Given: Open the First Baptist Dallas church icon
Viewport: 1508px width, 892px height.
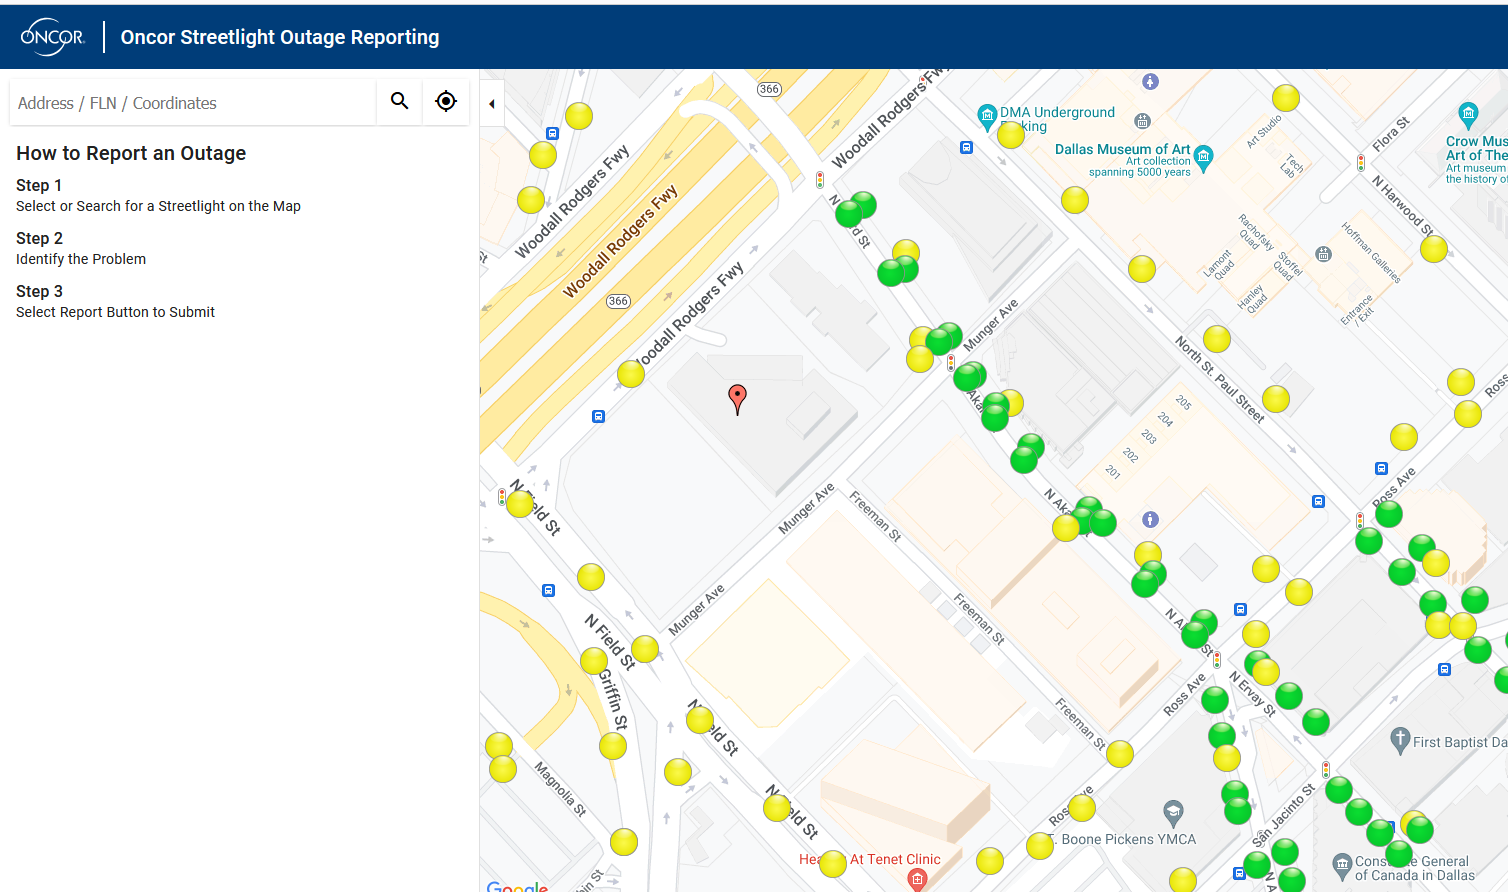Looking at the screenshot, I should 1400,740.
